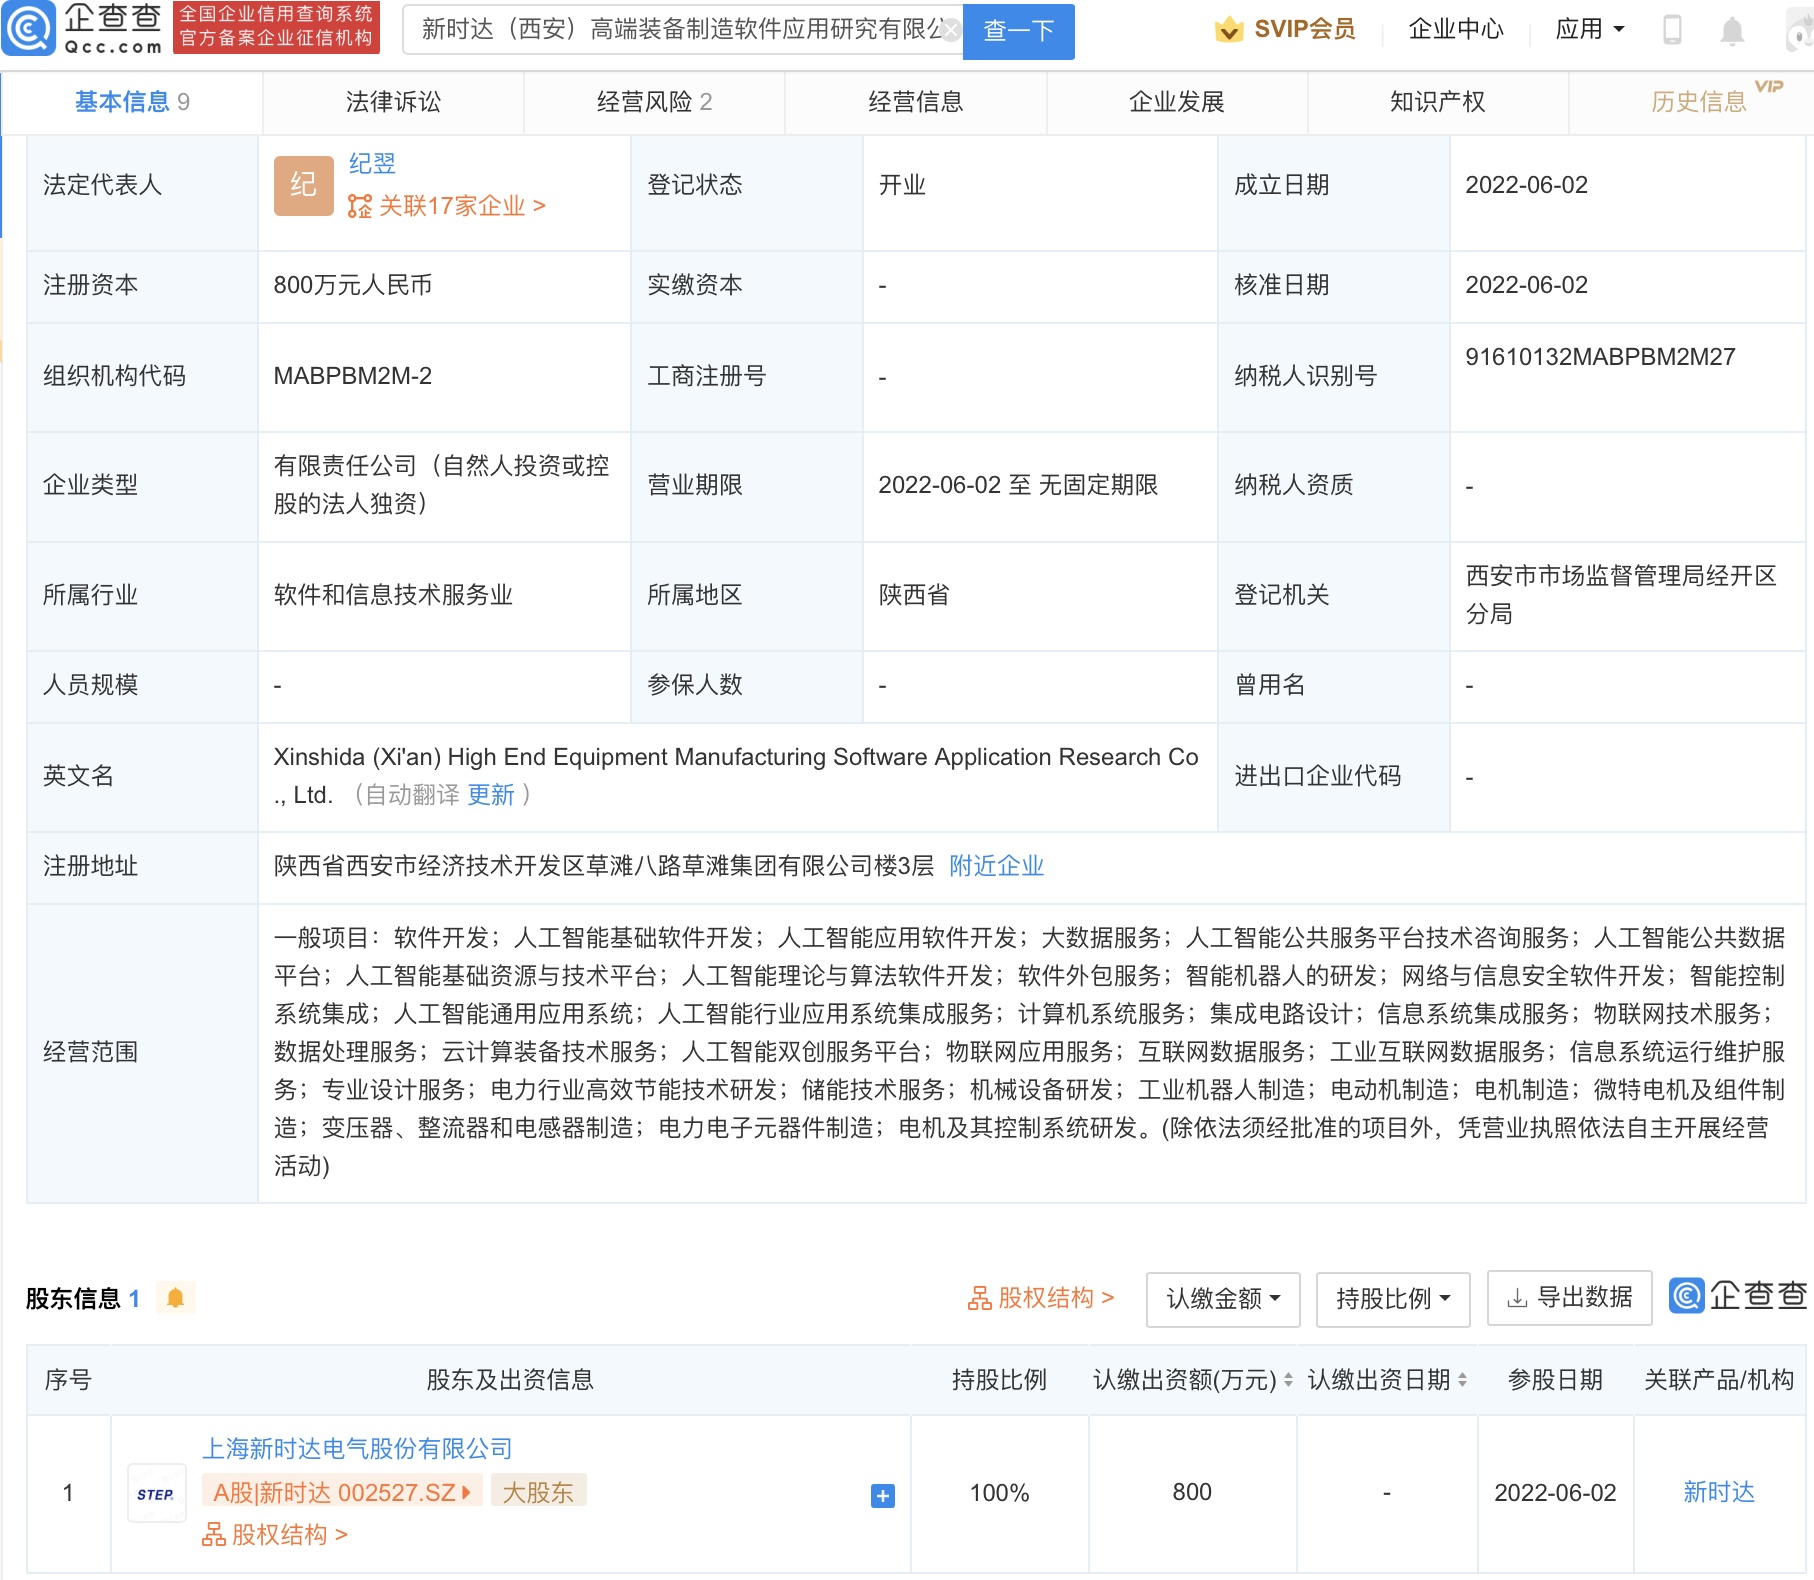
Task: Click the 2022-06-02 成立日期 value
Action: point(1527,185)
